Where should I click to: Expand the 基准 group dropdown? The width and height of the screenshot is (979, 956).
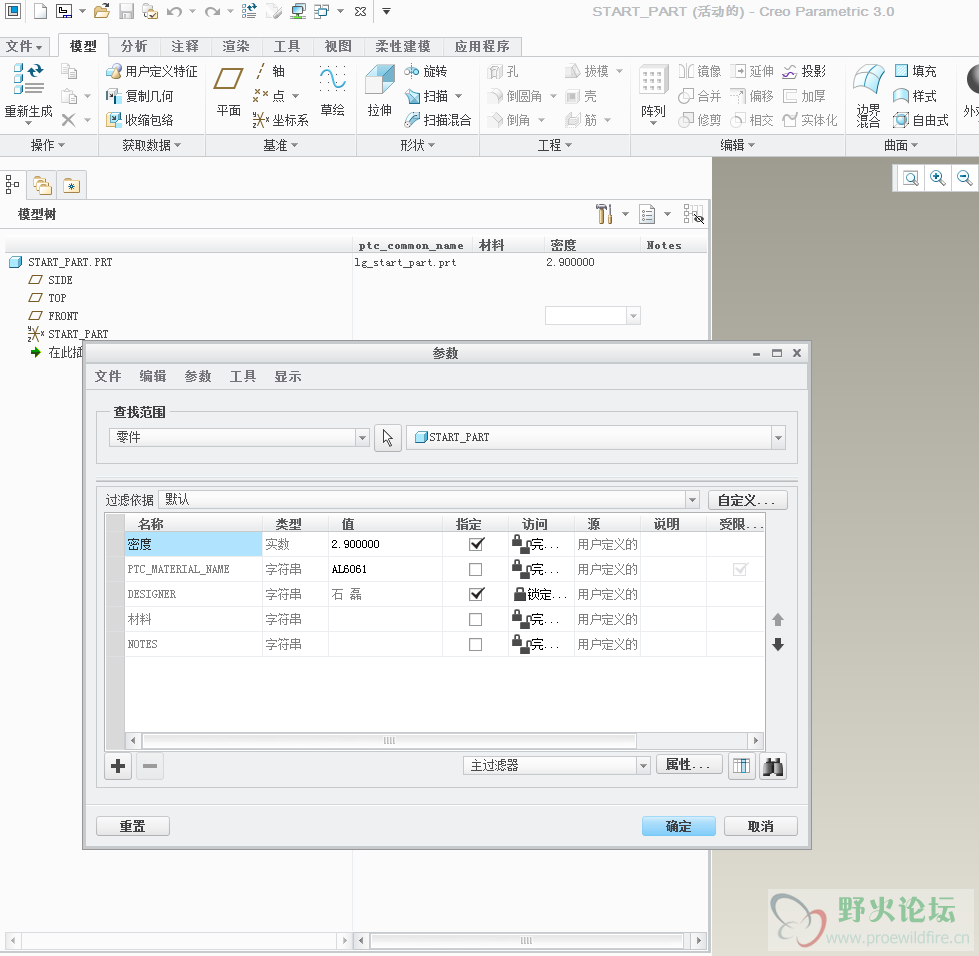pyautogui.click(x=280, y=145)
